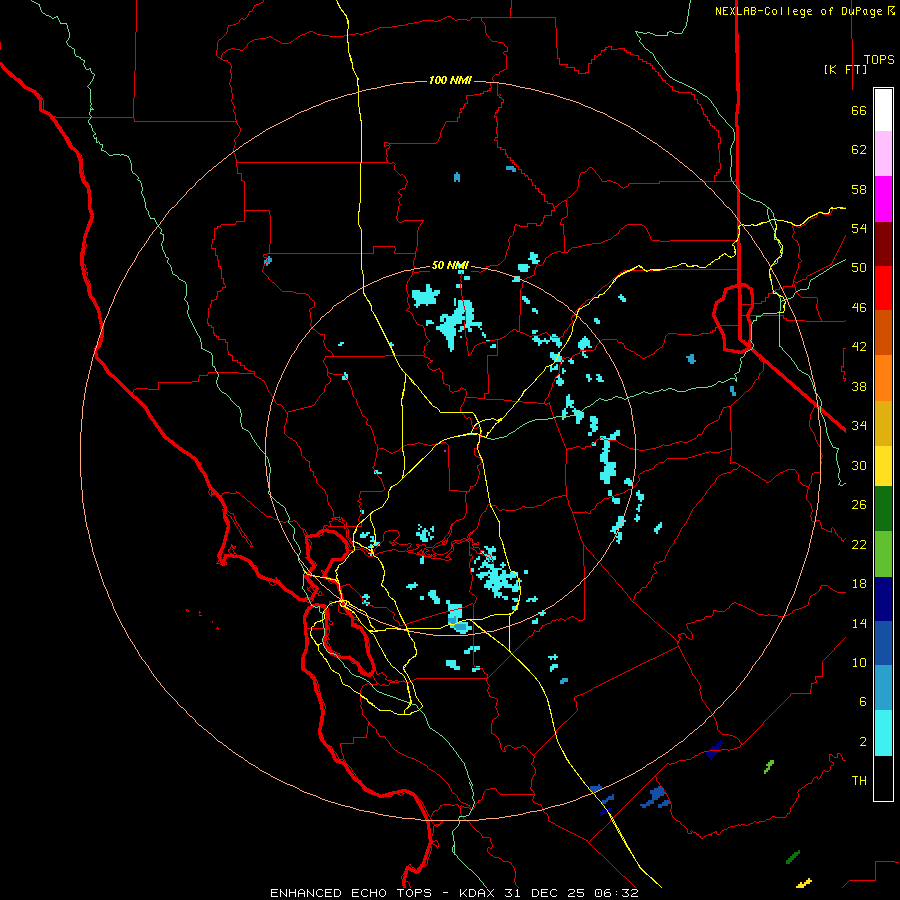Click the "06:32" timestamp
900x900 pixels.
pos(616,893)
